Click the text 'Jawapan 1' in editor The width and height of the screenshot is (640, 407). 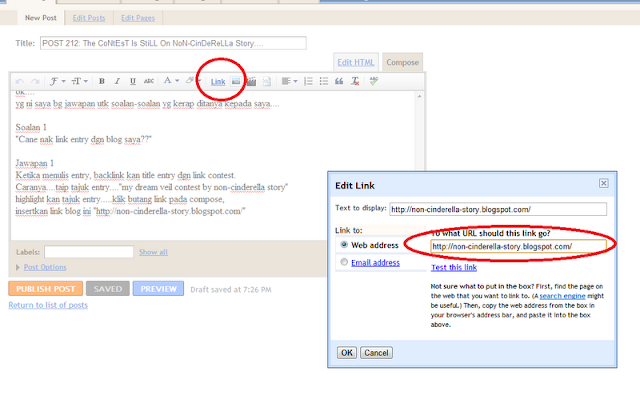(x=35, y=163)
